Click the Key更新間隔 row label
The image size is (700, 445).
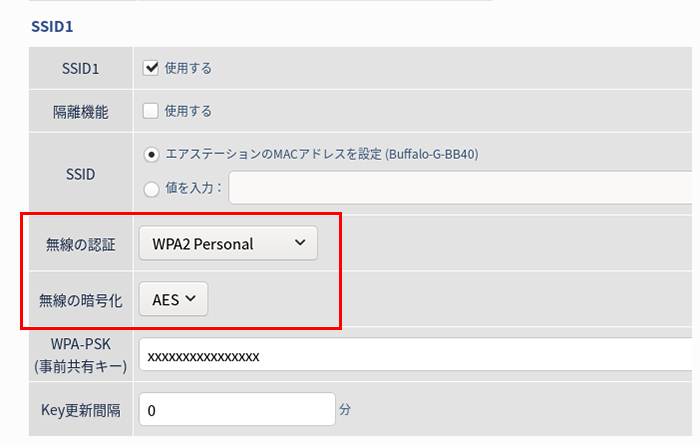click(x=81, y=410)
